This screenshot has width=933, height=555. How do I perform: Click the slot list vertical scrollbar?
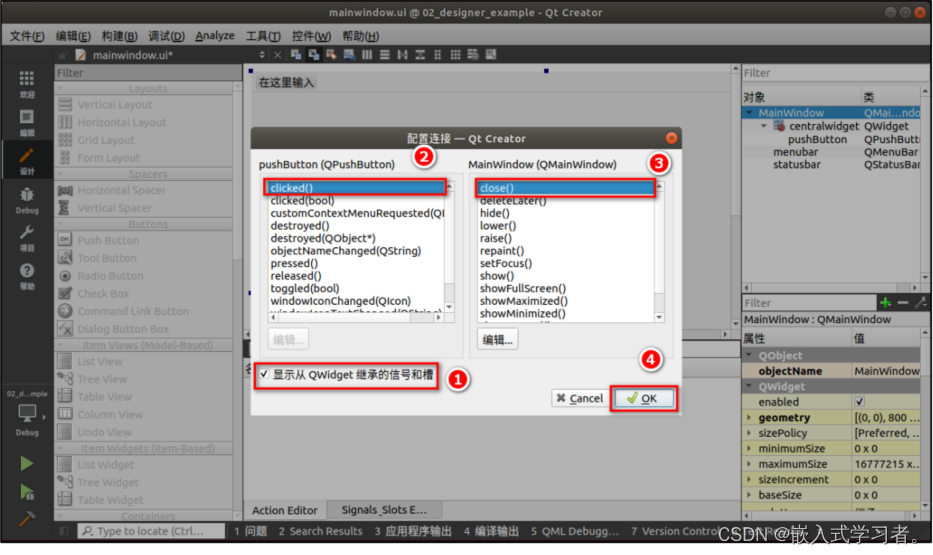point(659,252)
